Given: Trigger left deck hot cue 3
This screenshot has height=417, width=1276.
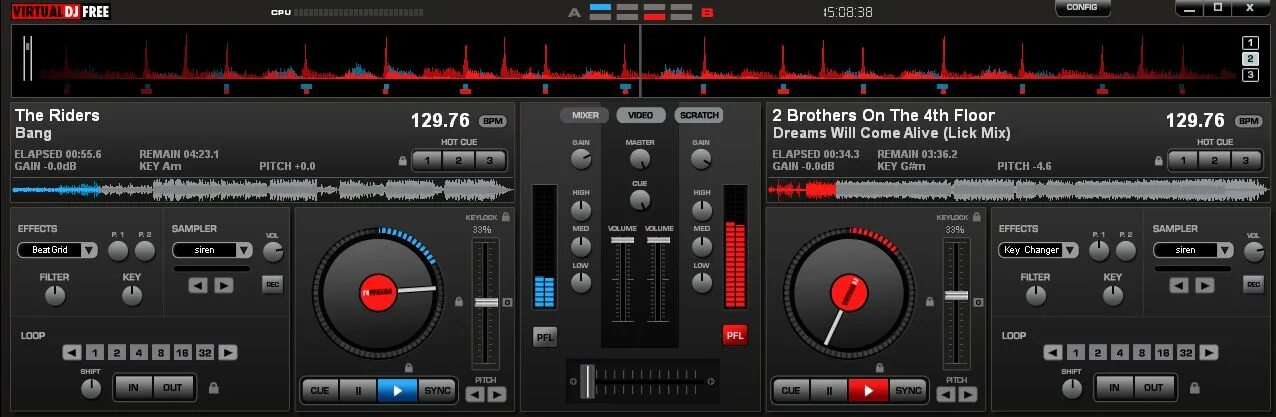Looking at the screenshot, I should click(490, 160).
